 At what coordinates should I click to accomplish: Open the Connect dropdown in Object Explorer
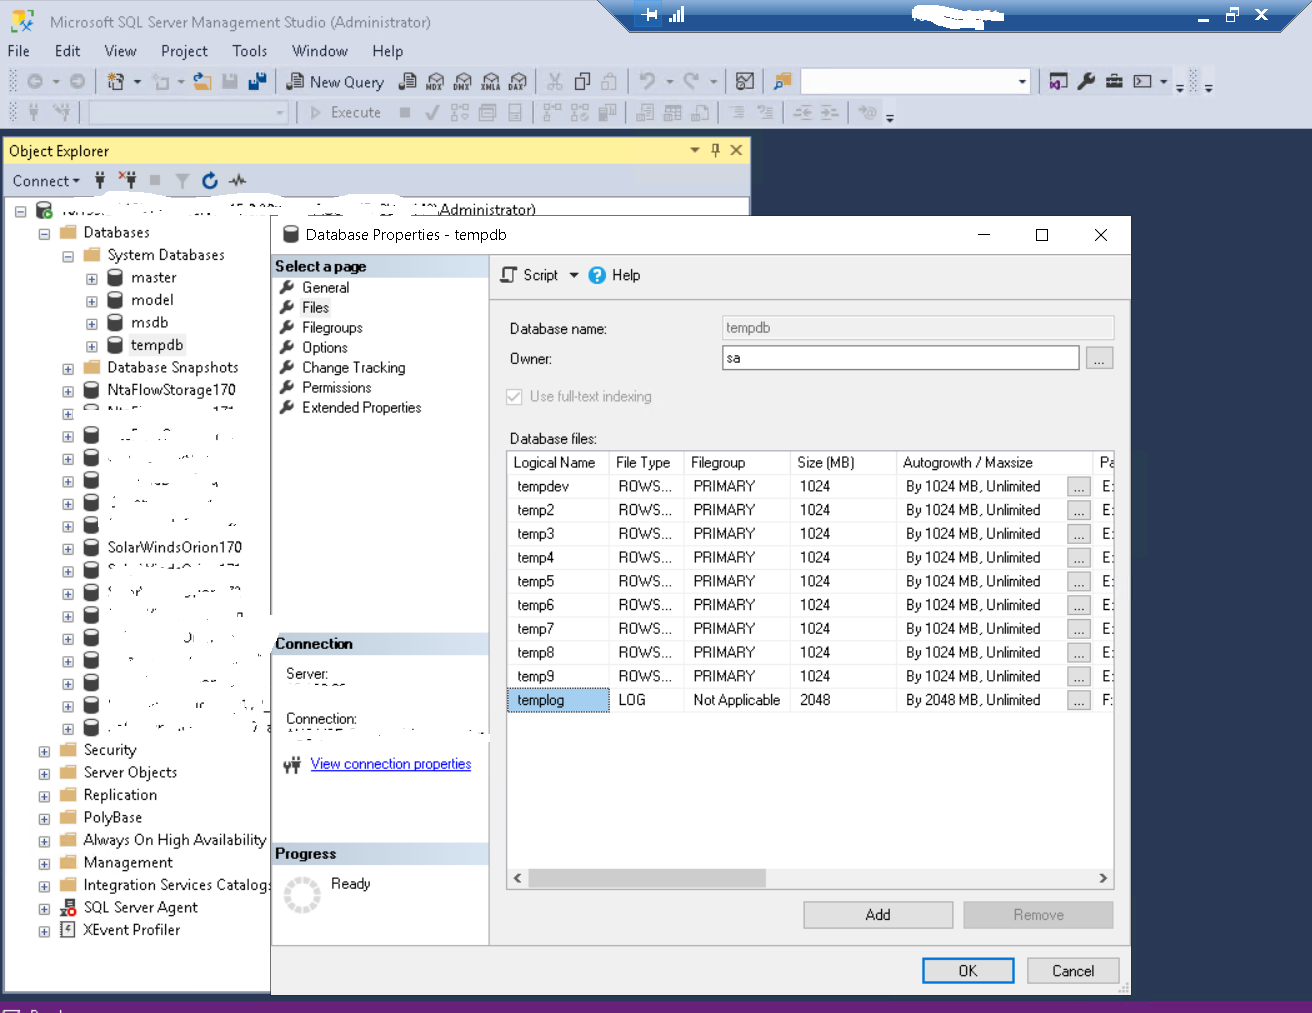click(46, 181)
